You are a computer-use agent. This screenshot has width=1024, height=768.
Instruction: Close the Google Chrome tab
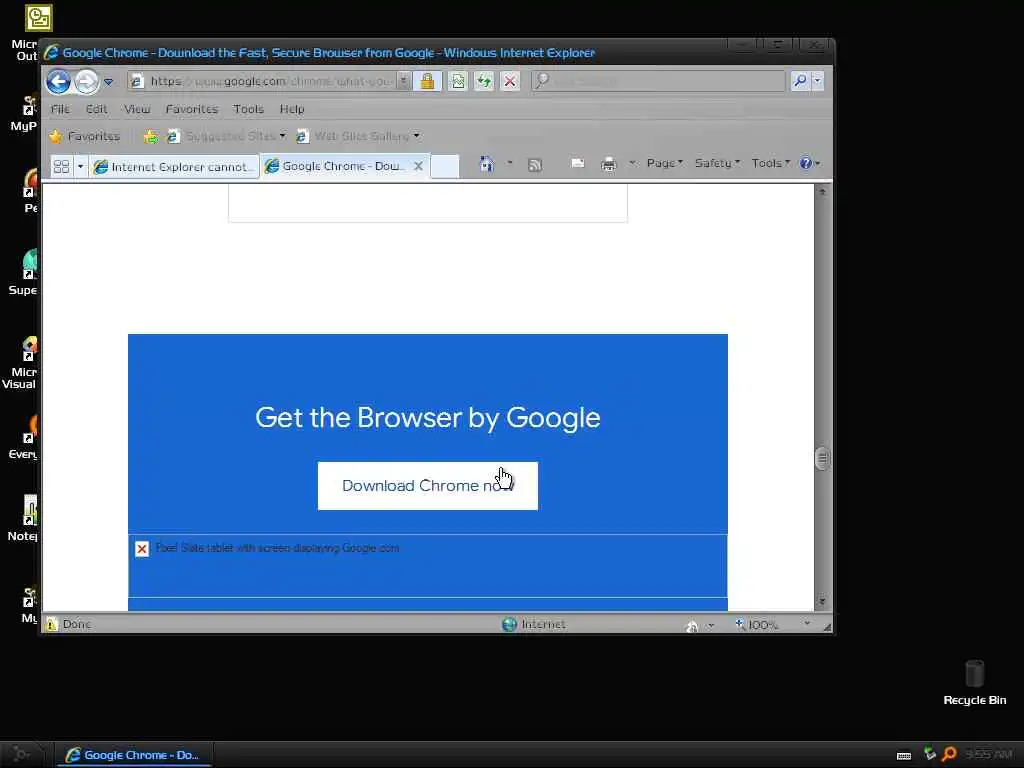tap(419, 166)
